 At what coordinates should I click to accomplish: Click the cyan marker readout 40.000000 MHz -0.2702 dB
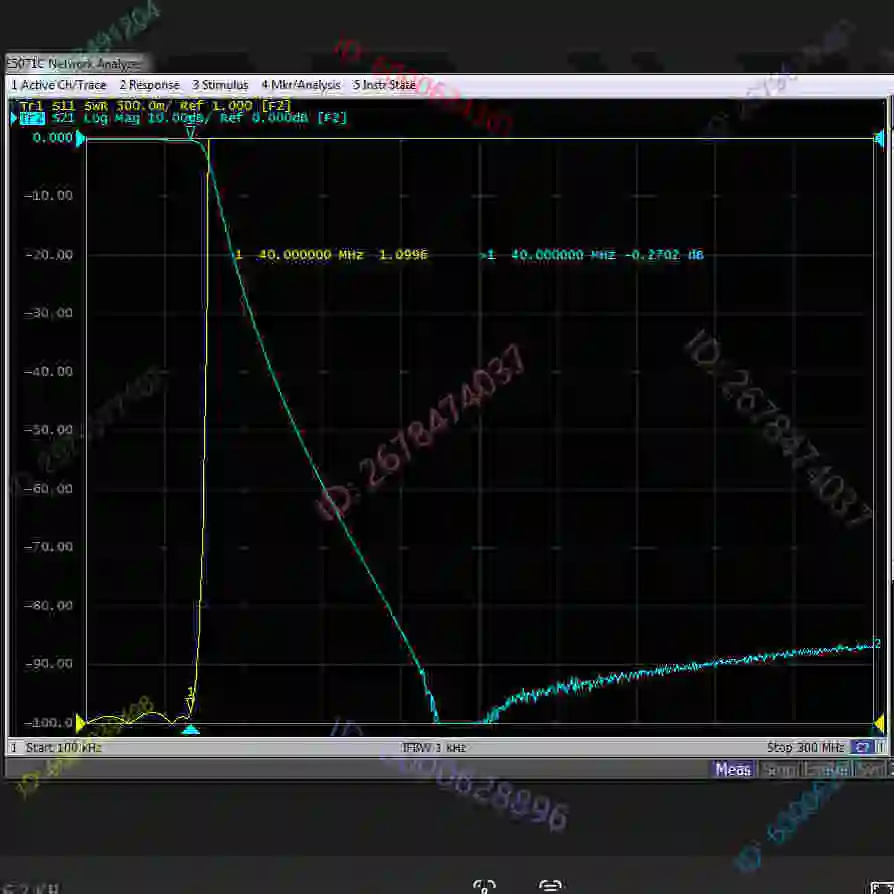point(592,255)
